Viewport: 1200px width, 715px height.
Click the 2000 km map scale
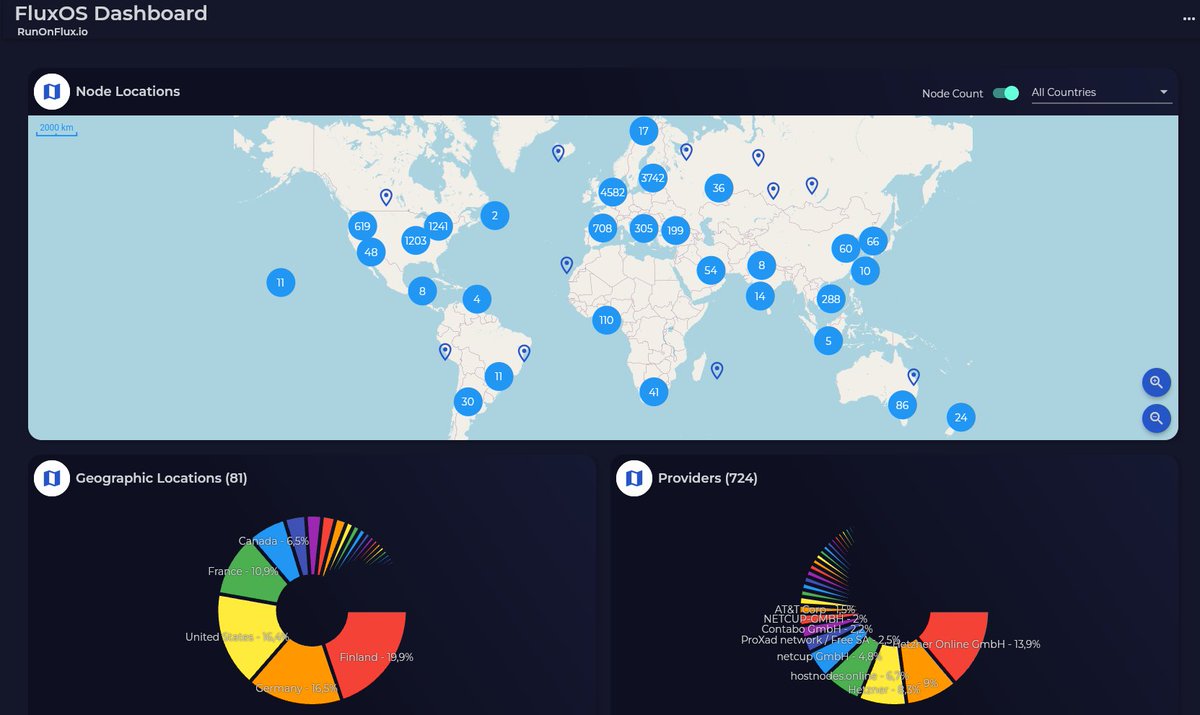(56, 129)
